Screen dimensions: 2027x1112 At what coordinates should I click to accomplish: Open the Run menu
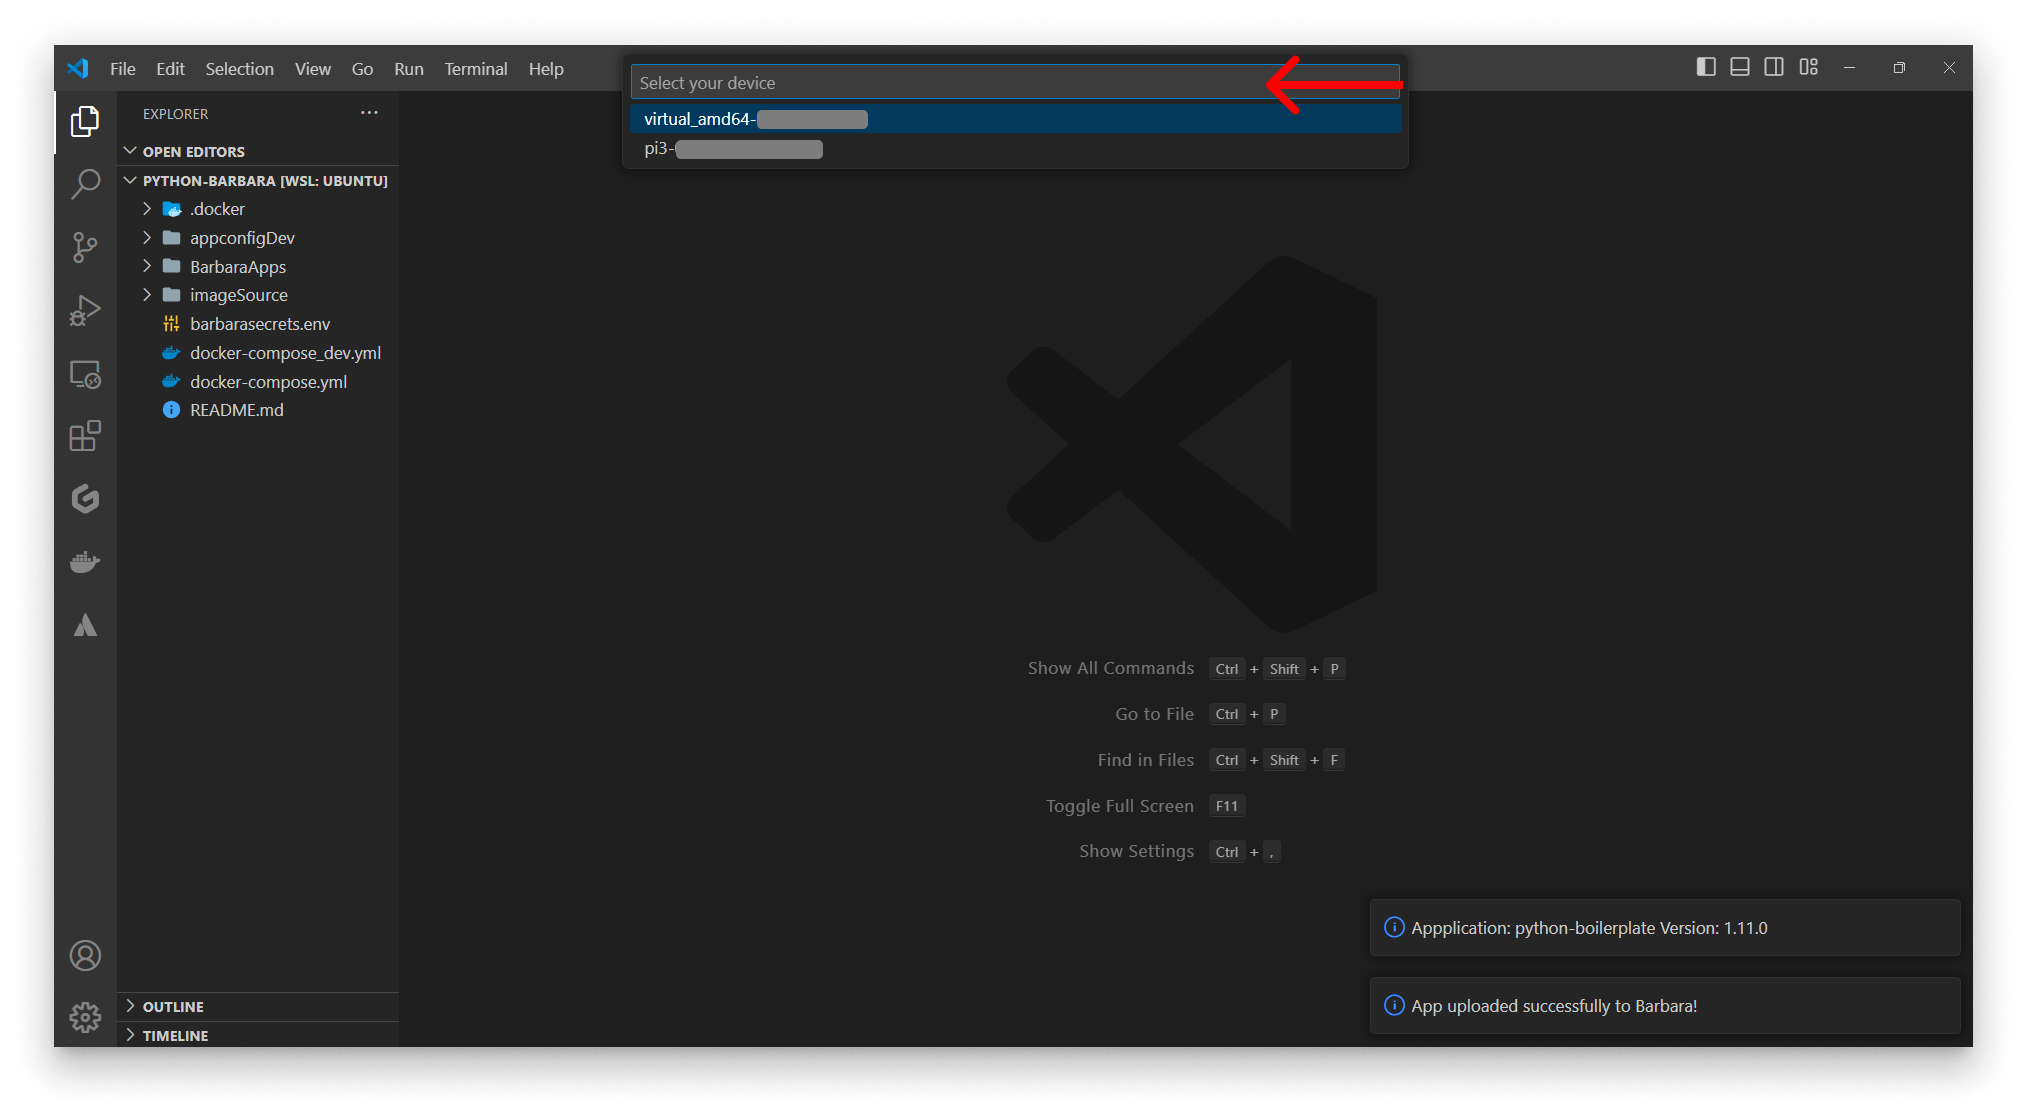(x=408, y=68)
